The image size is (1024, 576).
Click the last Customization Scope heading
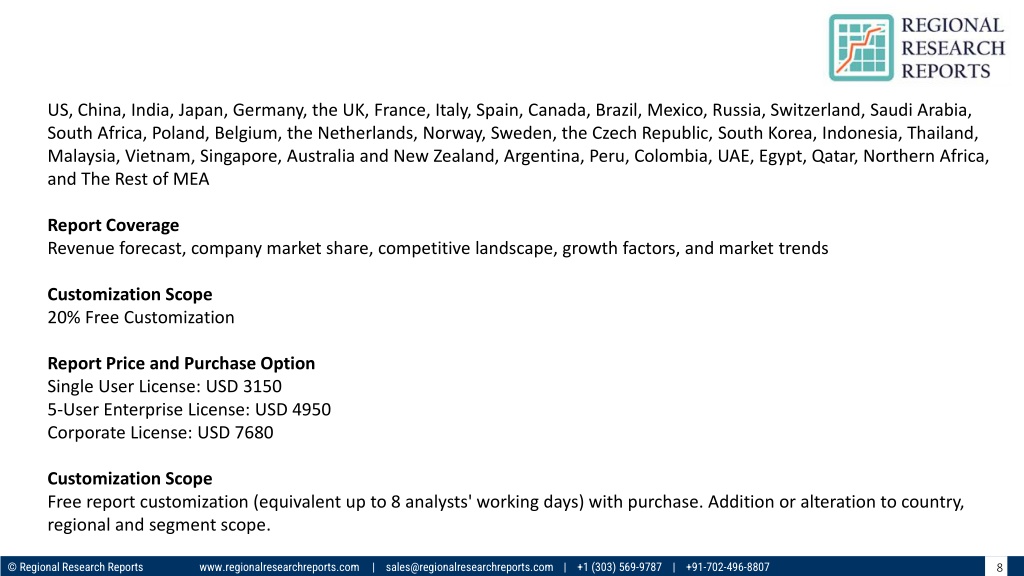coord(129,479)
